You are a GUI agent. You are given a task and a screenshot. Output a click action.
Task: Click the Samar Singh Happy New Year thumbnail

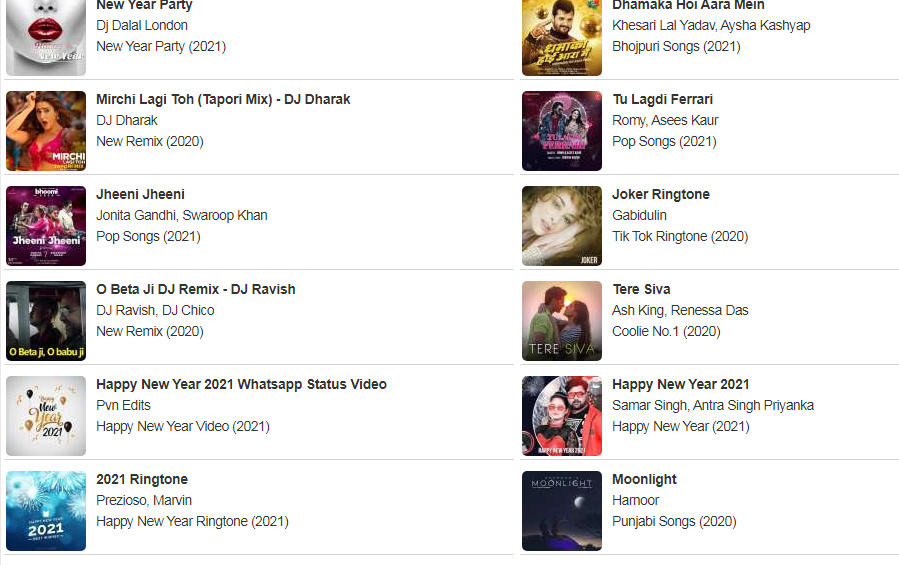562,416
